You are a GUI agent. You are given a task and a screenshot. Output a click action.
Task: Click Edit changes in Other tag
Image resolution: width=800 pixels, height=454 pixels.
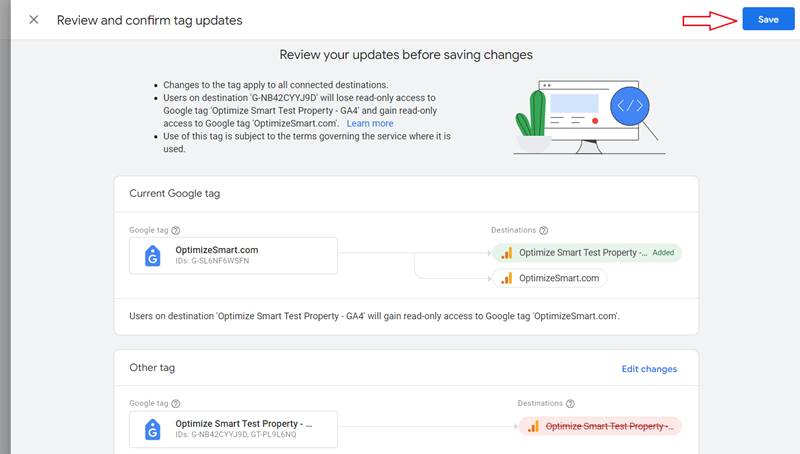click(649, 369)
